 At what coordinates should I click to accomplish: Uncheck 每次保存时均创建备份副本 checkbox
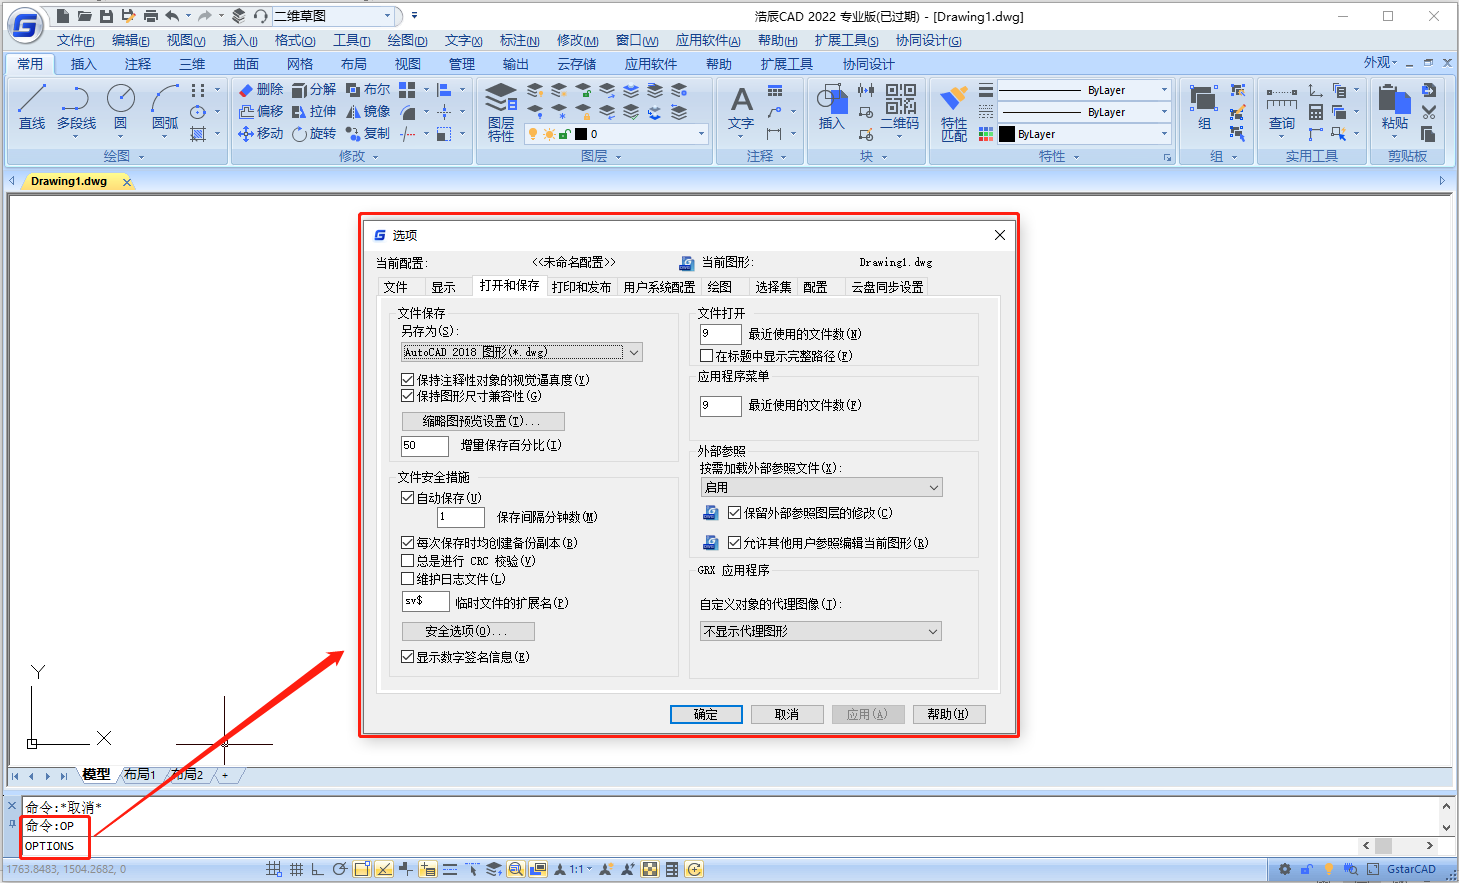[x=407, y=543]
